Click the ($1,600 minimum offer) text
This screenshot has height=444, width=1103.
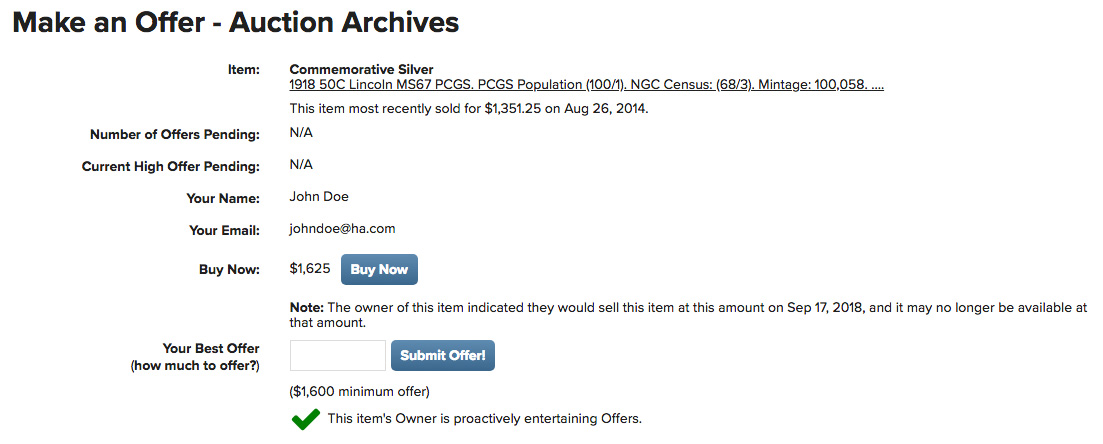click(359, 391)
